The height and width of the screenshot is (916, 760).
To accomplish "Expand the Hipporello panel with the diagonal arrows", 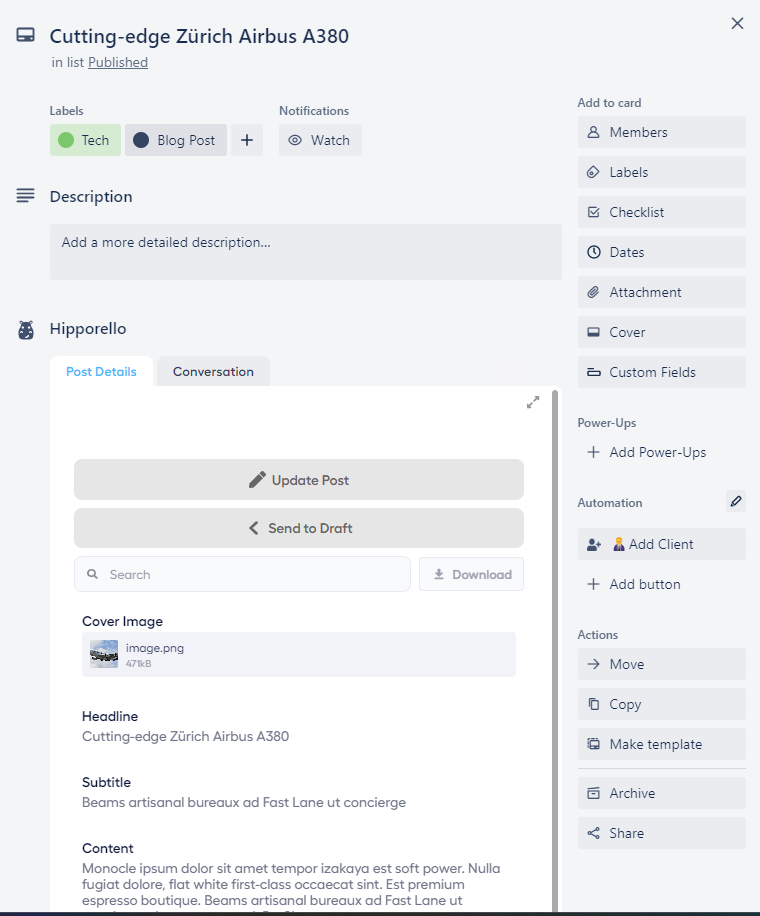I will [532, 402].
